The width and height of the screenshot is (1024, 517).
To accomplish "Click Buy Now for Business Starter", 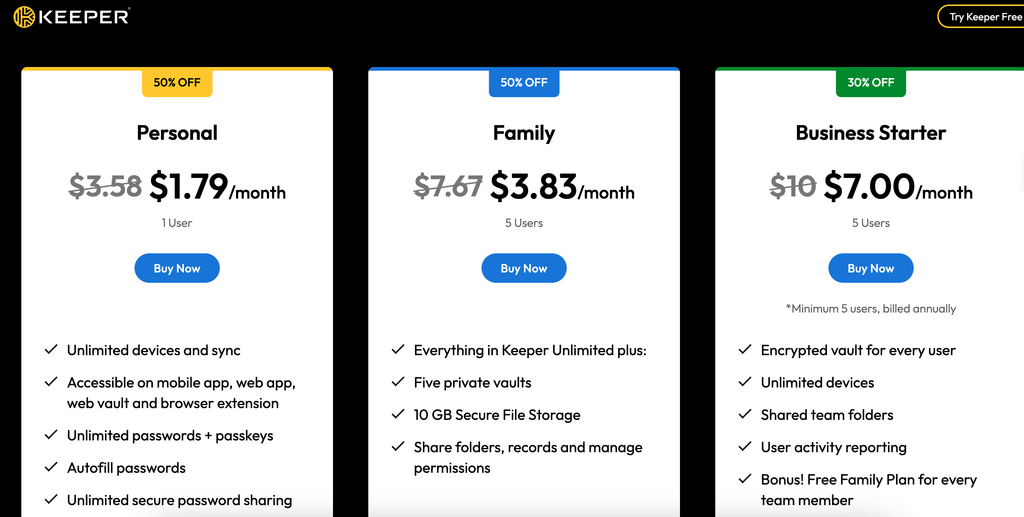I will 871,268.
